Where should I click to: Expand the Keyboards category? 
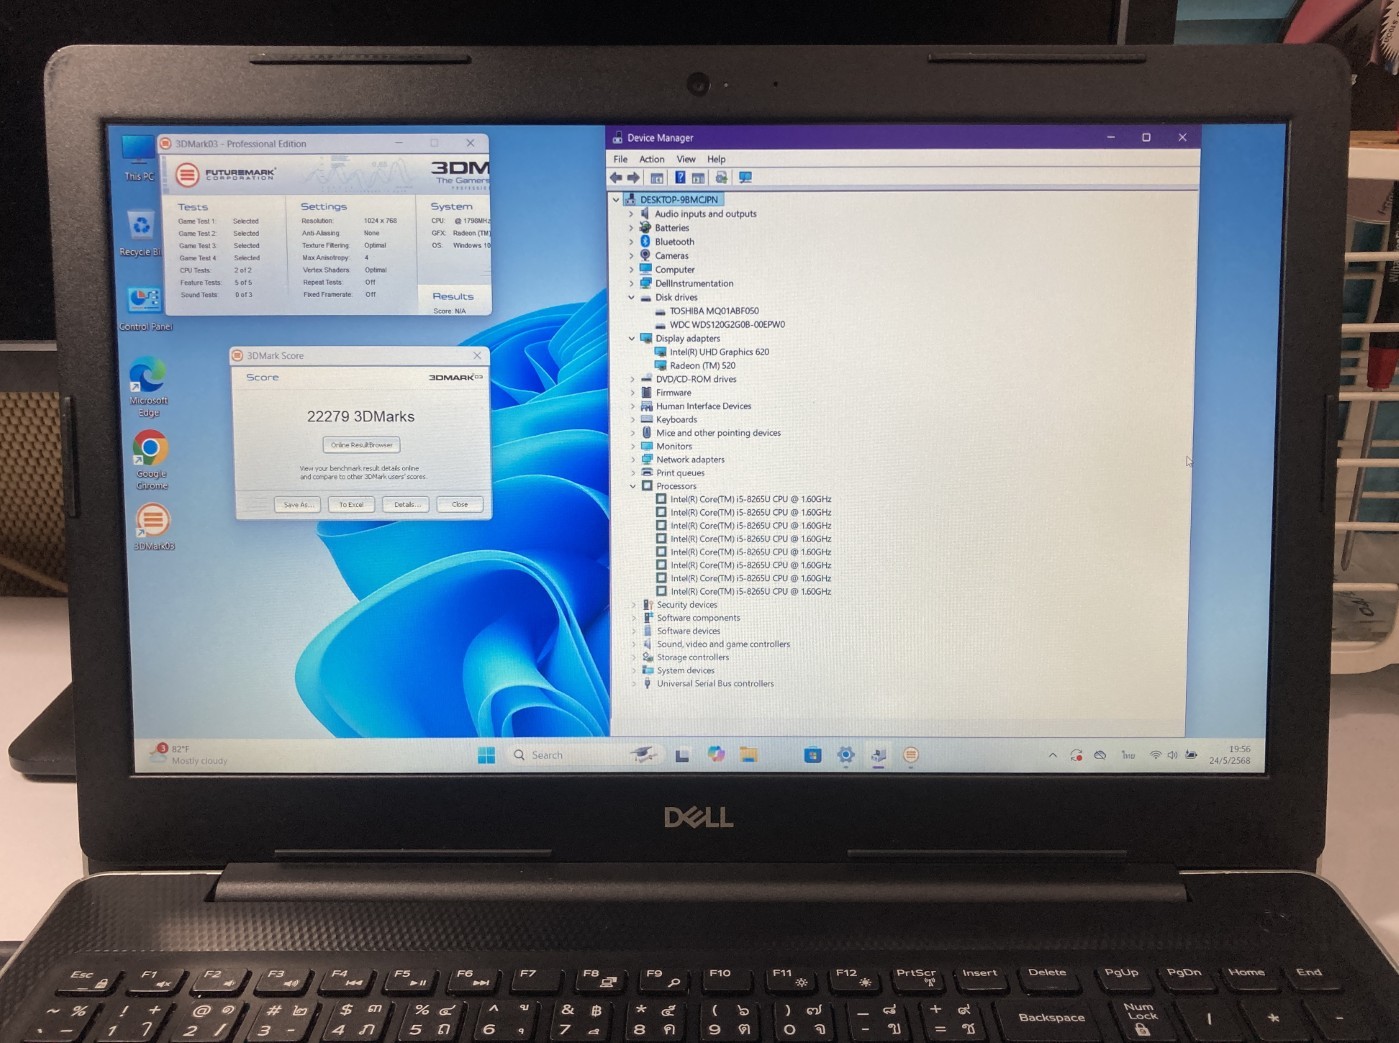pyautogui.click(x=633, y=420)
